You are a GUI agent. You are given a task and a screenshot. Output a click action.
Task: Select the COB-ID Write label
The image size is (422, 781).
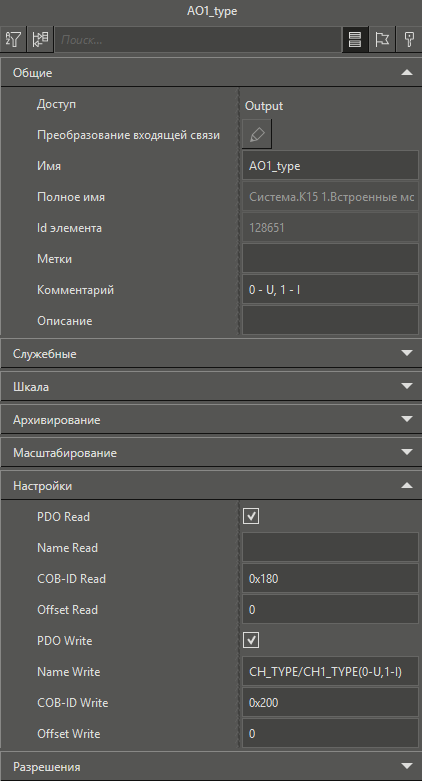[x=72, y=702]
